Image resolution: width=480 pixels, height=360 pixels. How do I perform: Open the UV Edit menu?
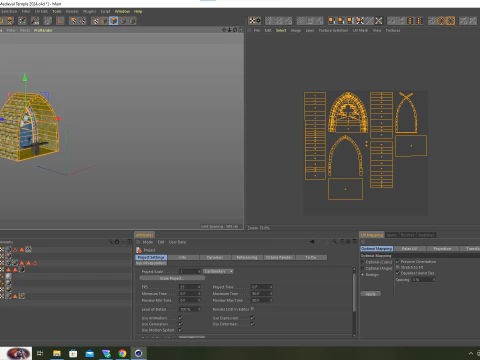tap(41, 11)
